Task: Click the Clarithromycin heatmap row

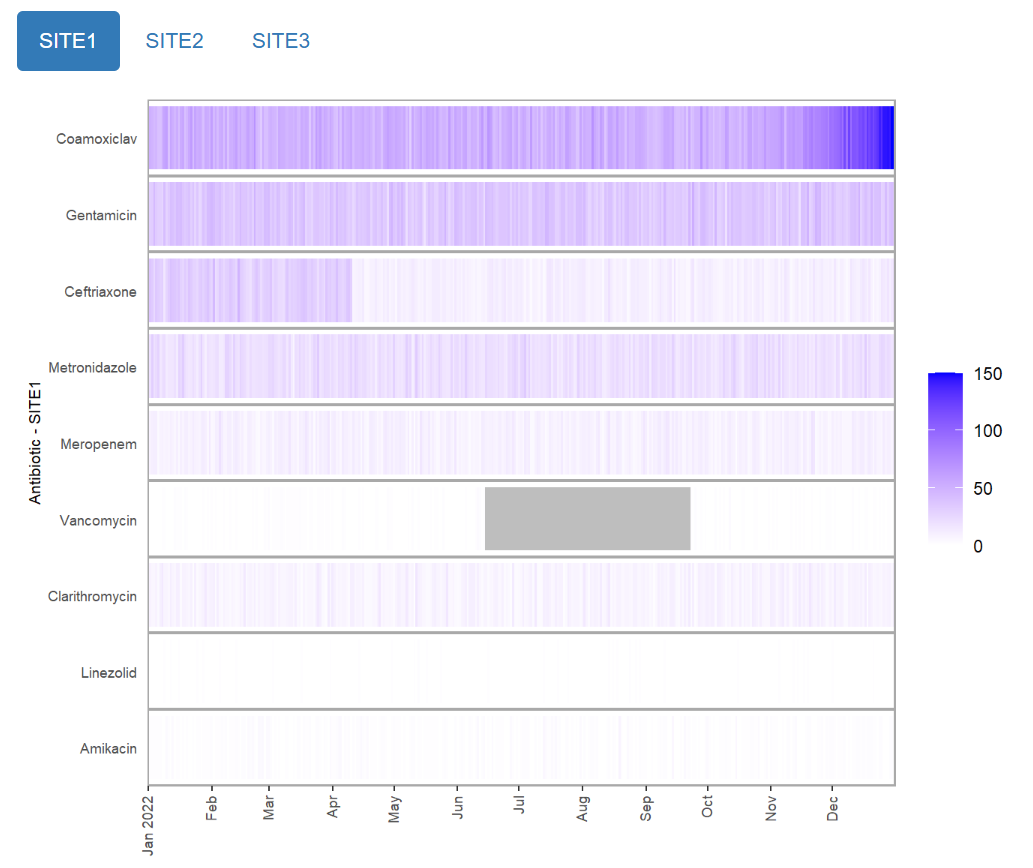Action: (x=520, y=594)
